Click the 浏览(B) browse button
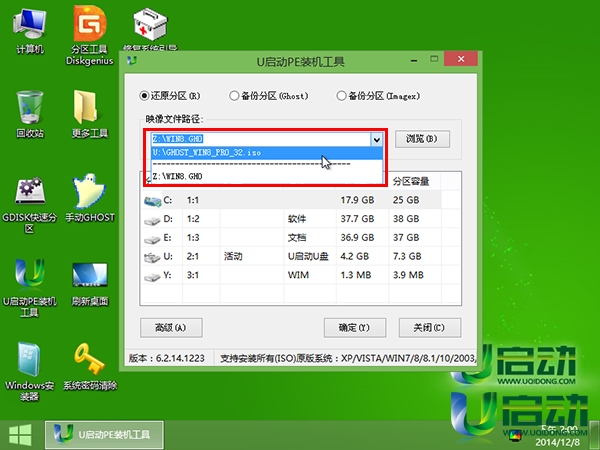The width and height of the screenshot is (600, 450). point(422,139)
